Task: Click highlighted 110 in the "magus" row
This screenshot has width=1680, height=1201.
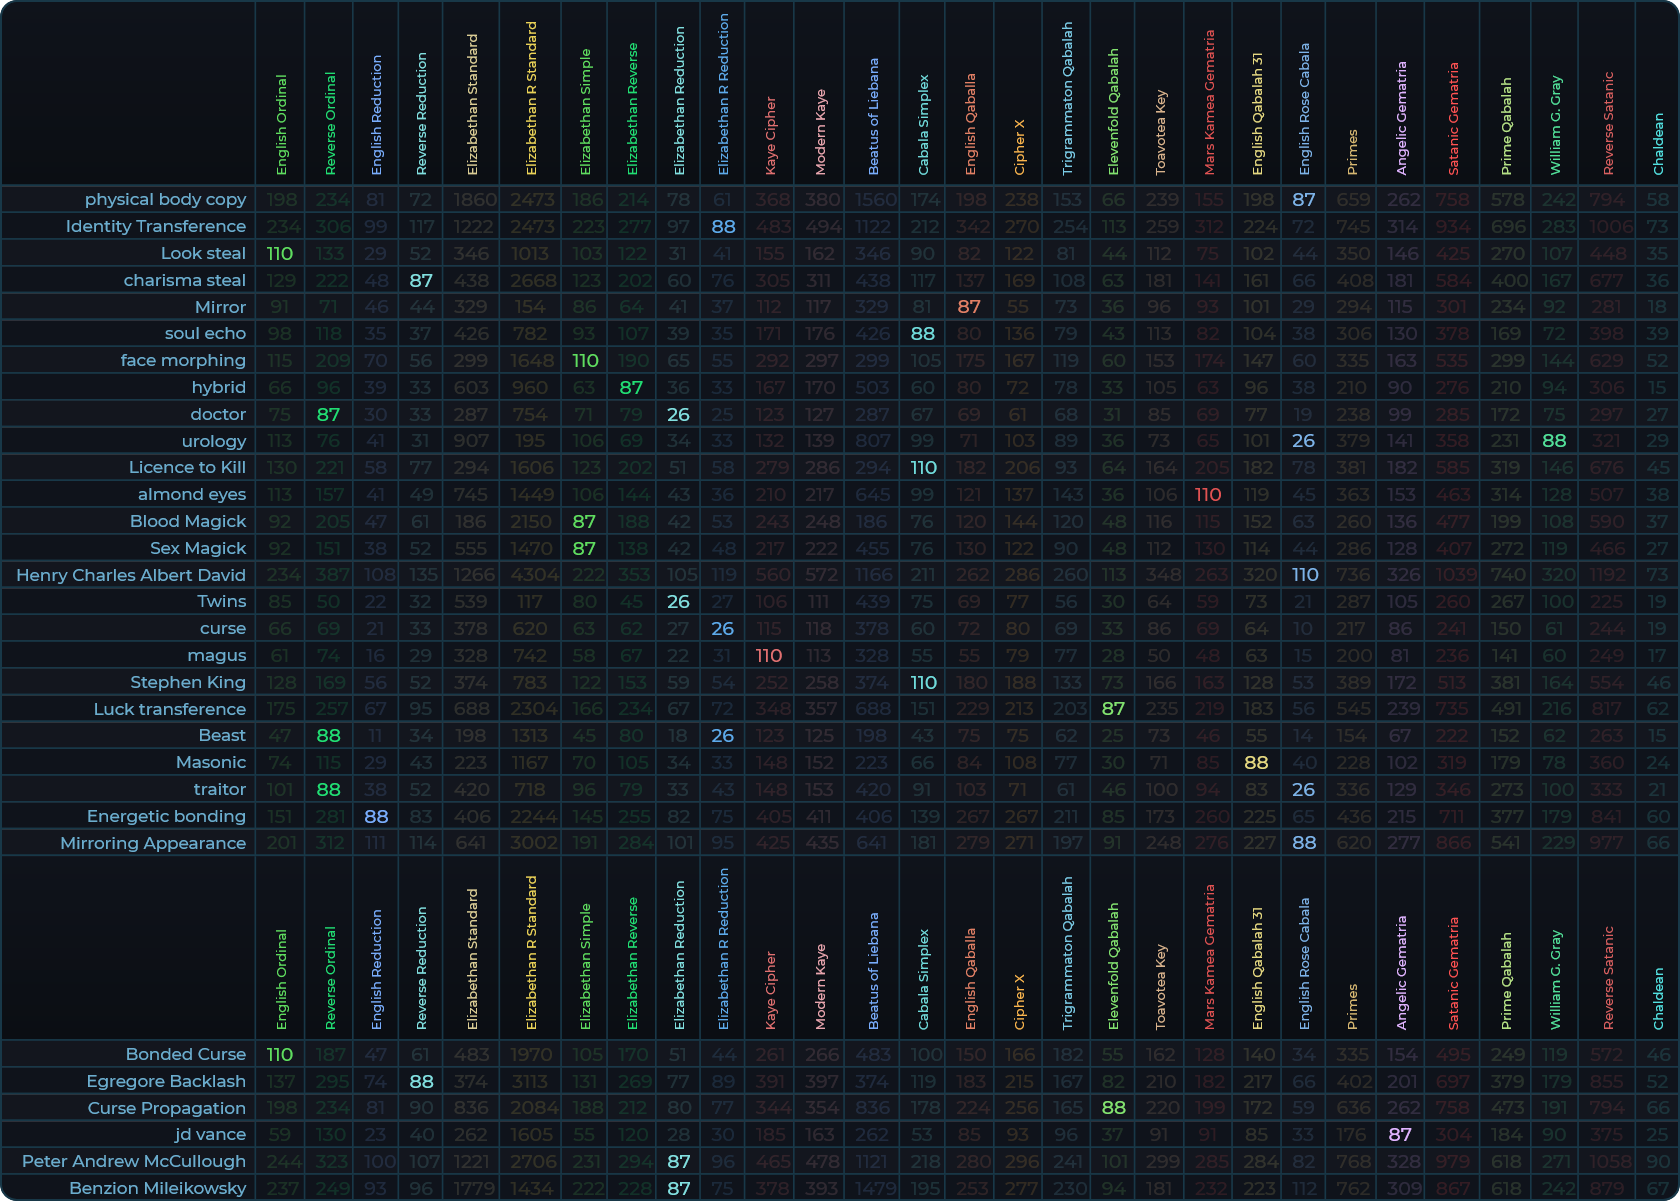Action: [x=769, y=655]
